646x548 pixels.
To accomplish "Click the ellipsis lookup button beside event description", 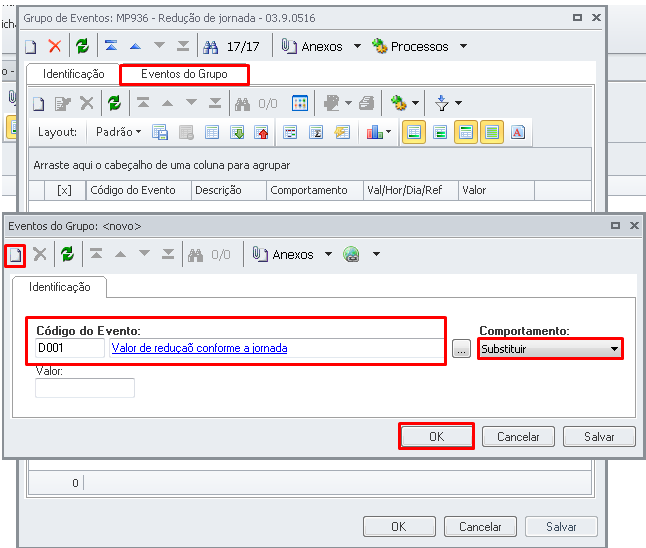I will pos(461,349).
